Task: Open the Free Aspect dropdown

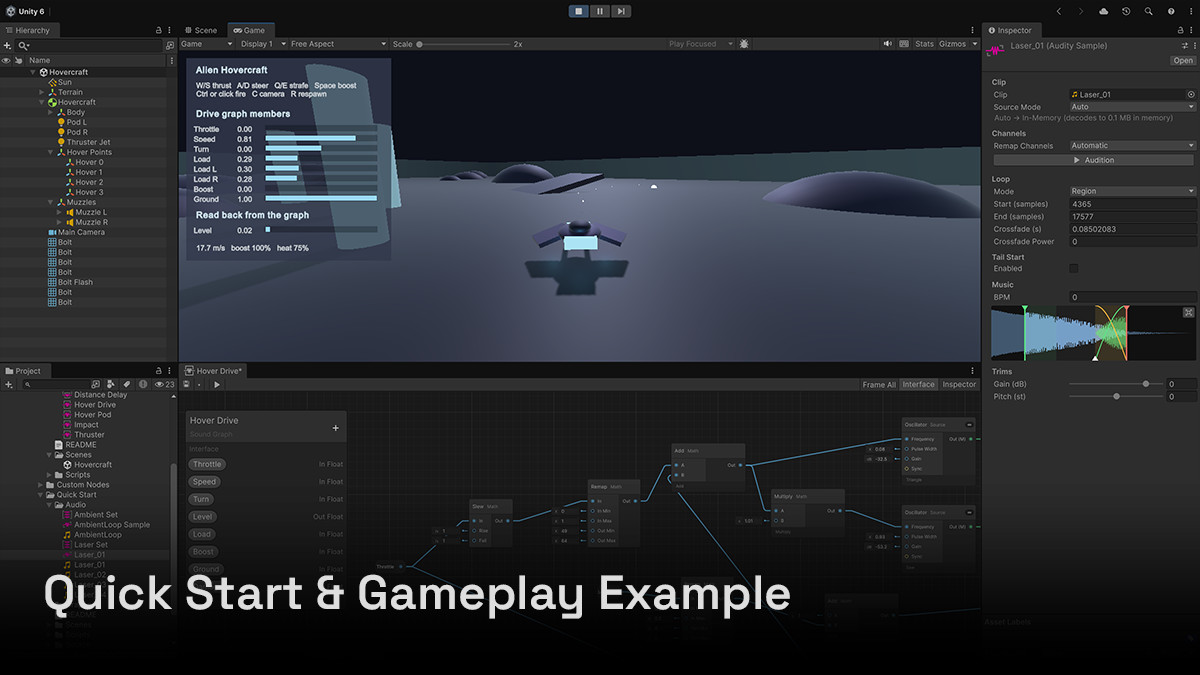Action: (338, 44)
